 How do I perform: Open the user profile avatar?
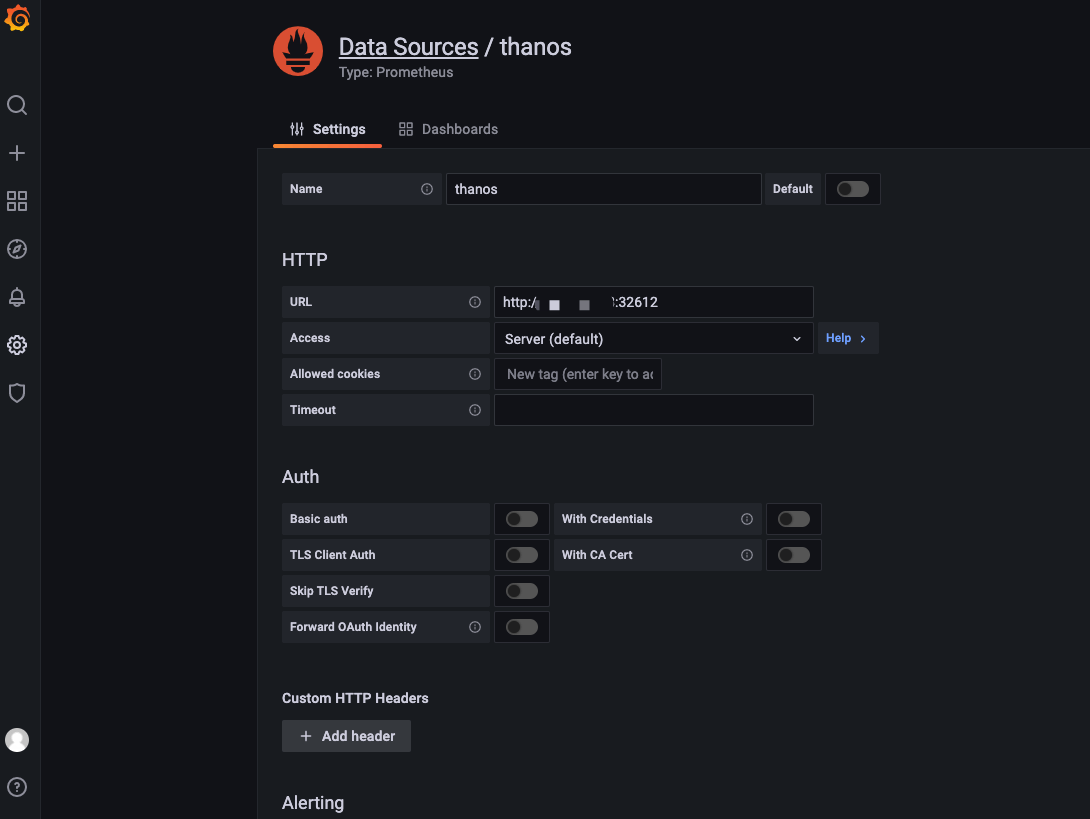point(17,740)
